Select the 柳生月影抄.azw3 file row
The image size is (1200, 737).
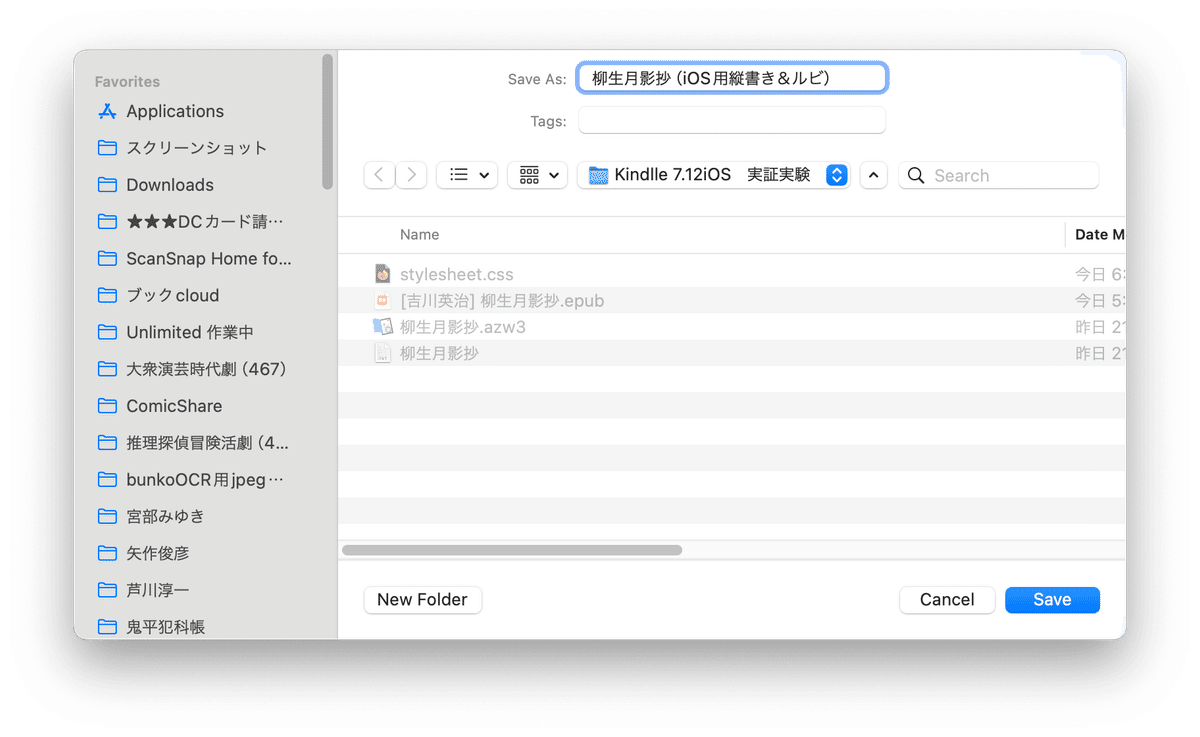coord(732,326)
